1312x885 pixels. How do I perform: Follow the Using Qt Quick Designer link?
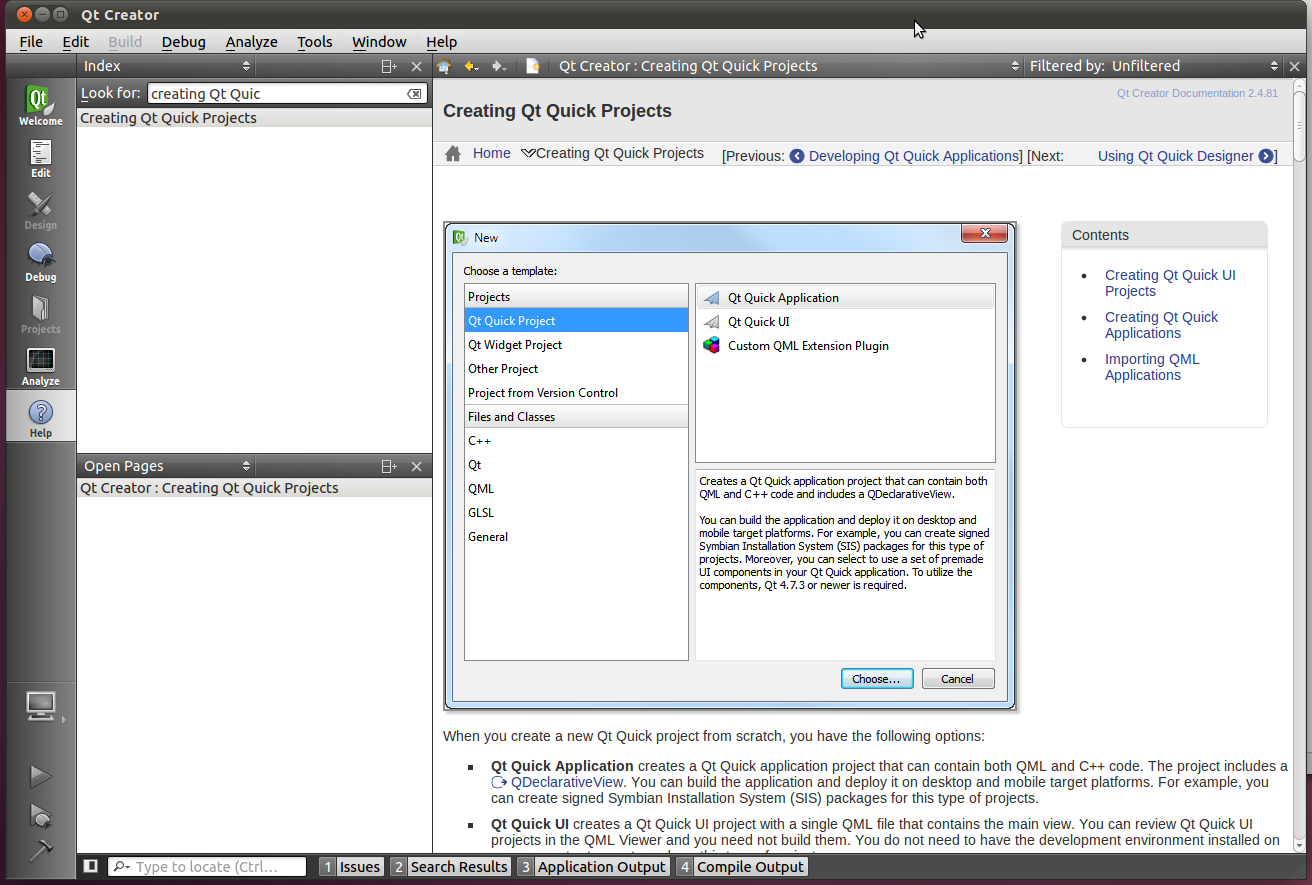point(1175,156)
